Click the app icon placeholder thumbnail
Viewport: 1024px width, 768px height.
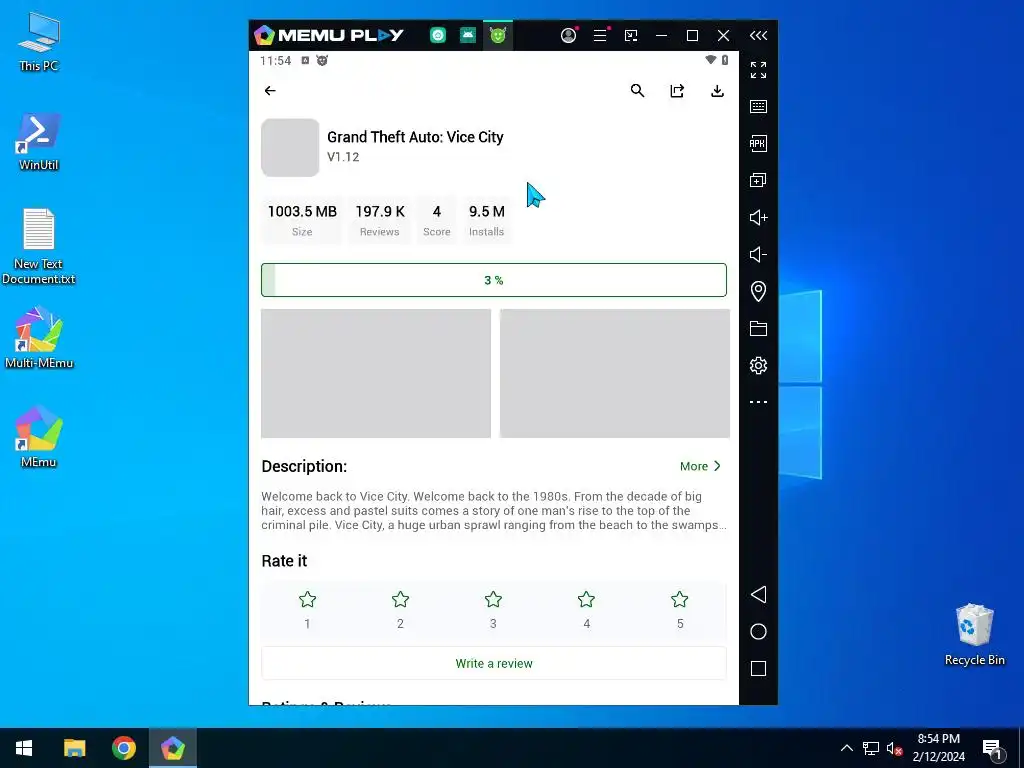(290, 148)
